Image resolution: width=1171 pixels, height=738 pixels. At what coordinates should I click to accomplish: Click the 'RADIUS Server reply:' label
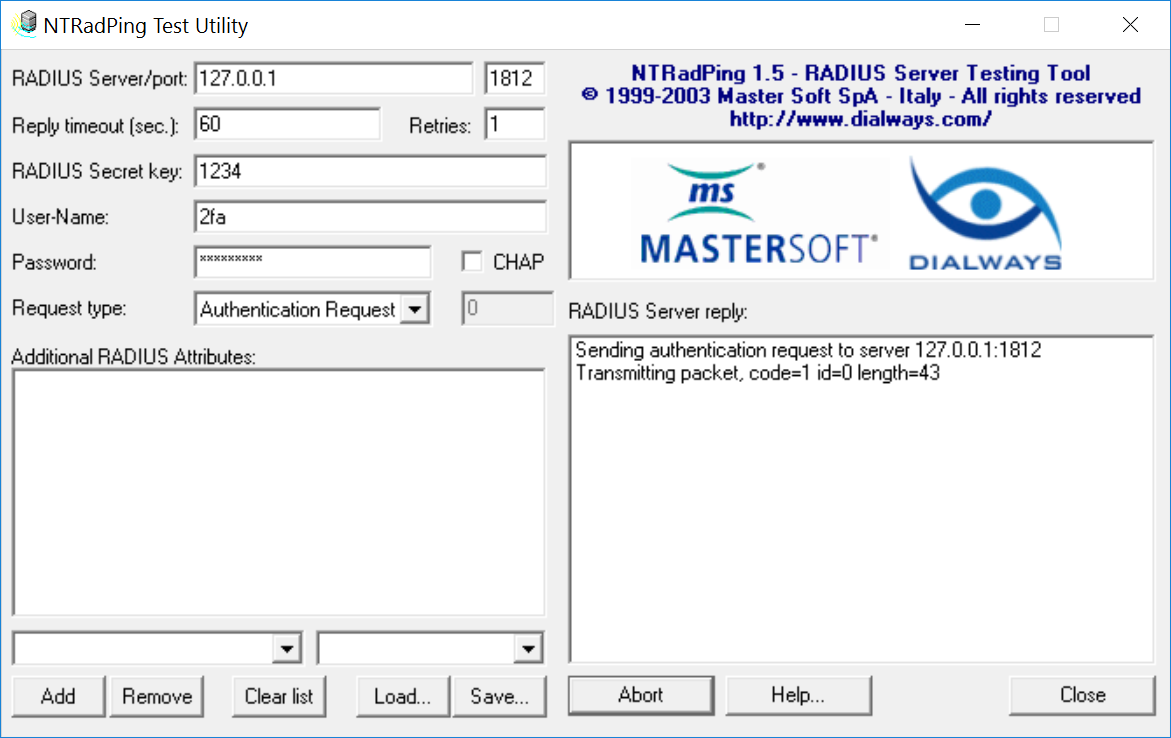[657, 311]
